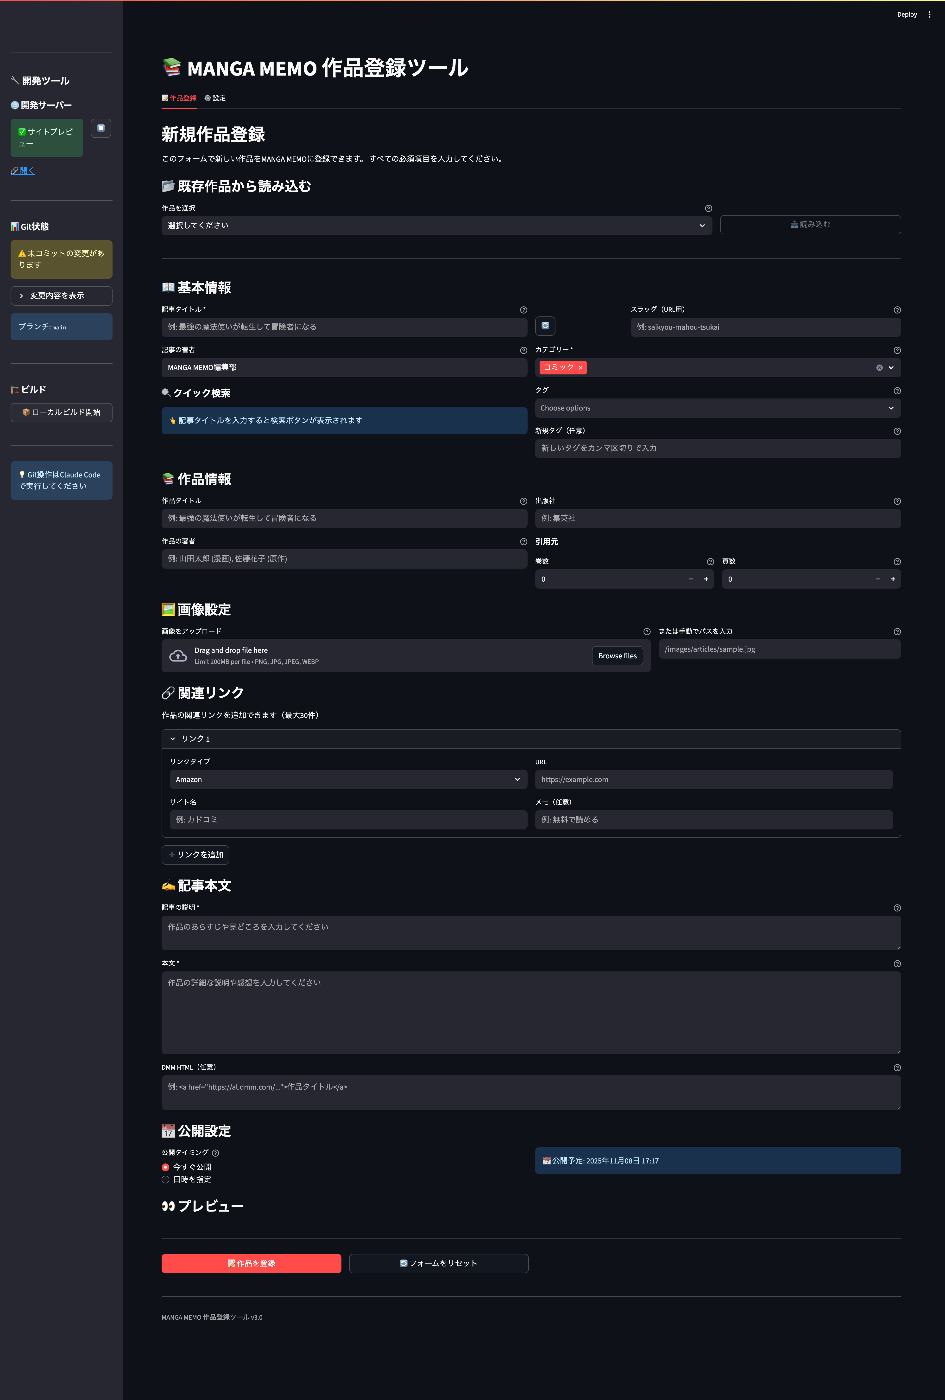Focus the 記事の著者 input field
Viewport: 945px width, 1400px height.
coord(345,367)
